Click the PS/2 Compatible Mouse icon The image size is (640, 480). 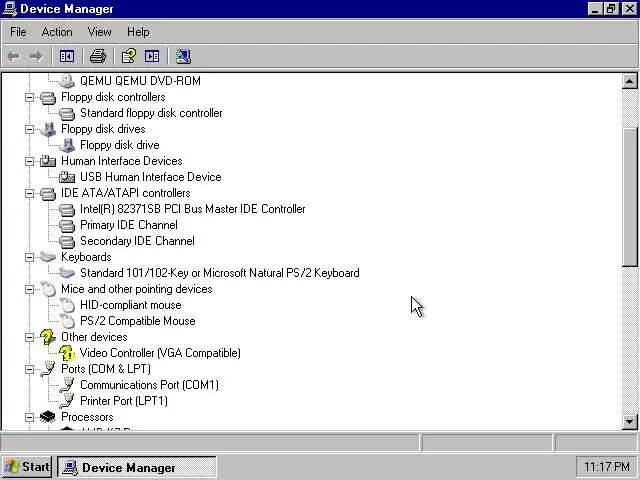click(x=67, y=321)
